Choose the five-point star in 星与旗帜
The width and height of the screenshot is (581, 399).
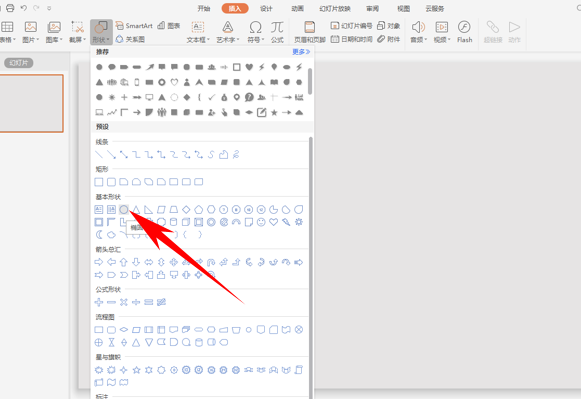point(136,370)
